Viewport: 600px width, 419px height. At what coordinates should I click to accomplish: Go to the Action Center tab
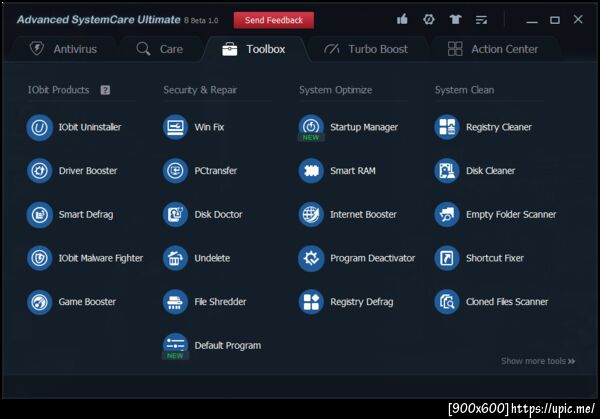click(x=493, y=49)
